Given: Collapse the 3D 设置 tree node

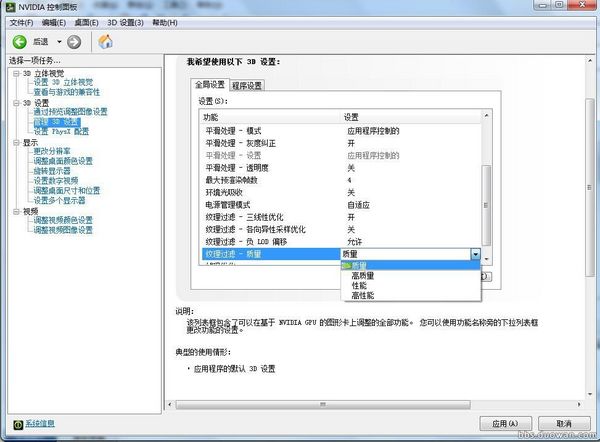Looking at the screenshot, I should (16, 103).
